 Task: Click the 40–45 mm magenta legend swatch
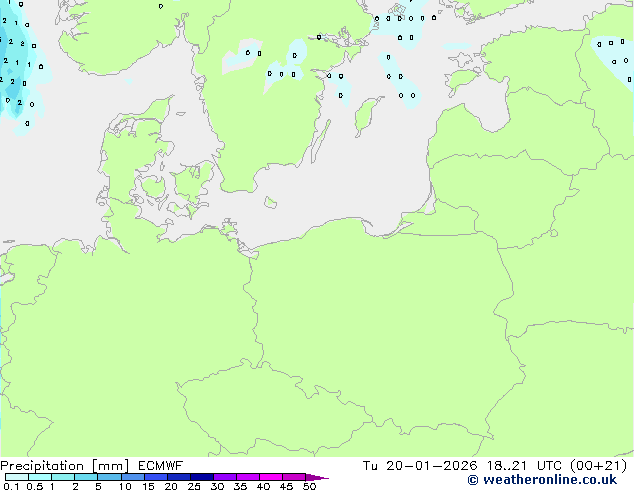coord(271,477)
